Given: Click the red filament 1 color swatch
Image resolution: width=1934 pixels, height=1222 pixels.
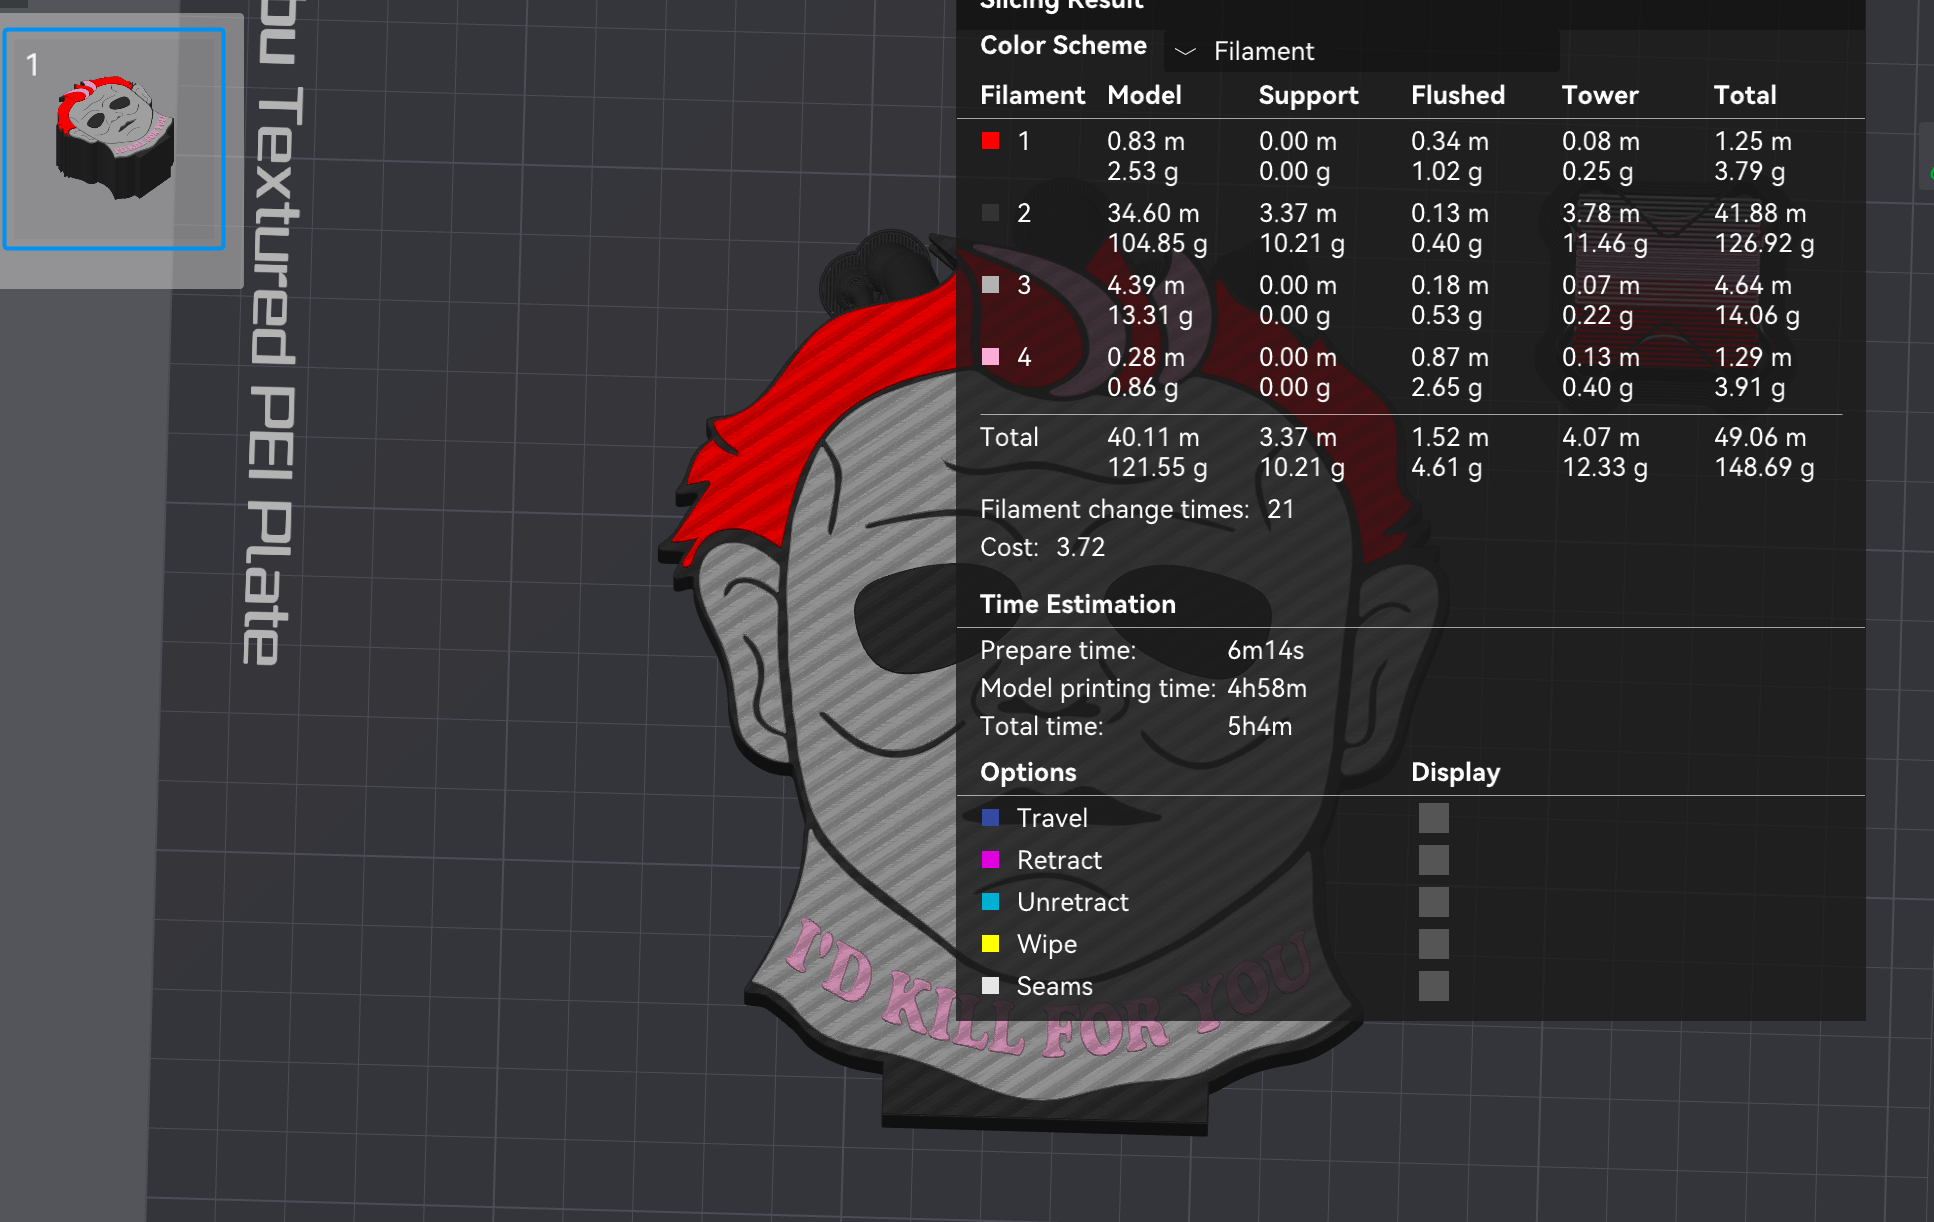Looking at the screenshot, I should (x=990, y=141).
